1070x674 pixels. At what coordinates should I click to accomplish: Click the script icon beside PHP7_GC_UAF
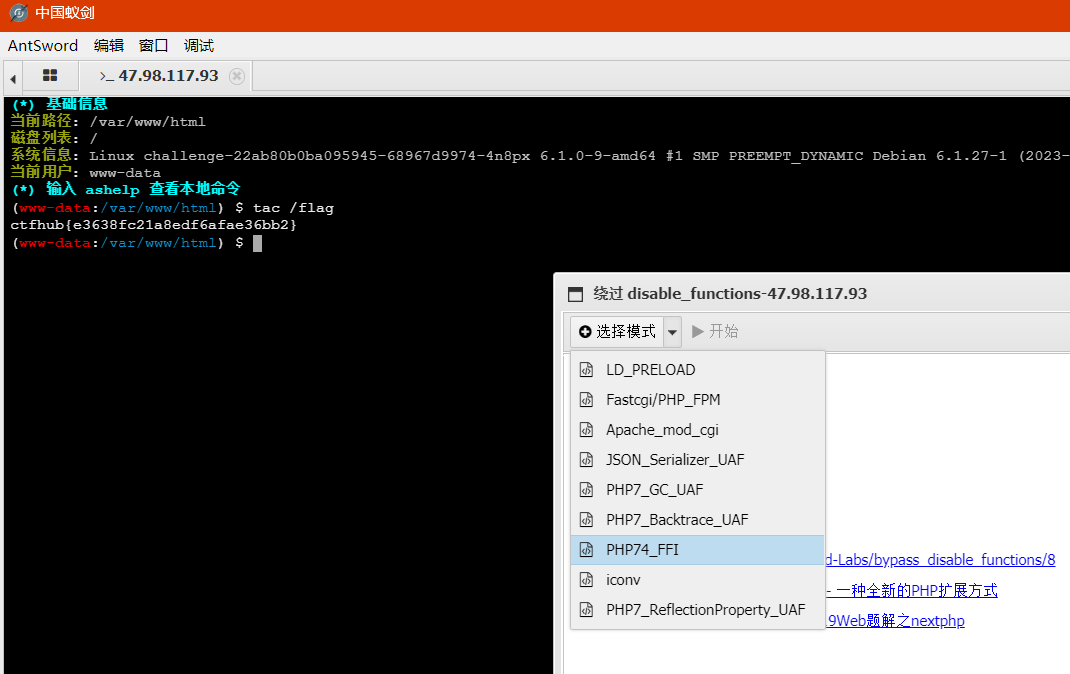pos(585,489)
